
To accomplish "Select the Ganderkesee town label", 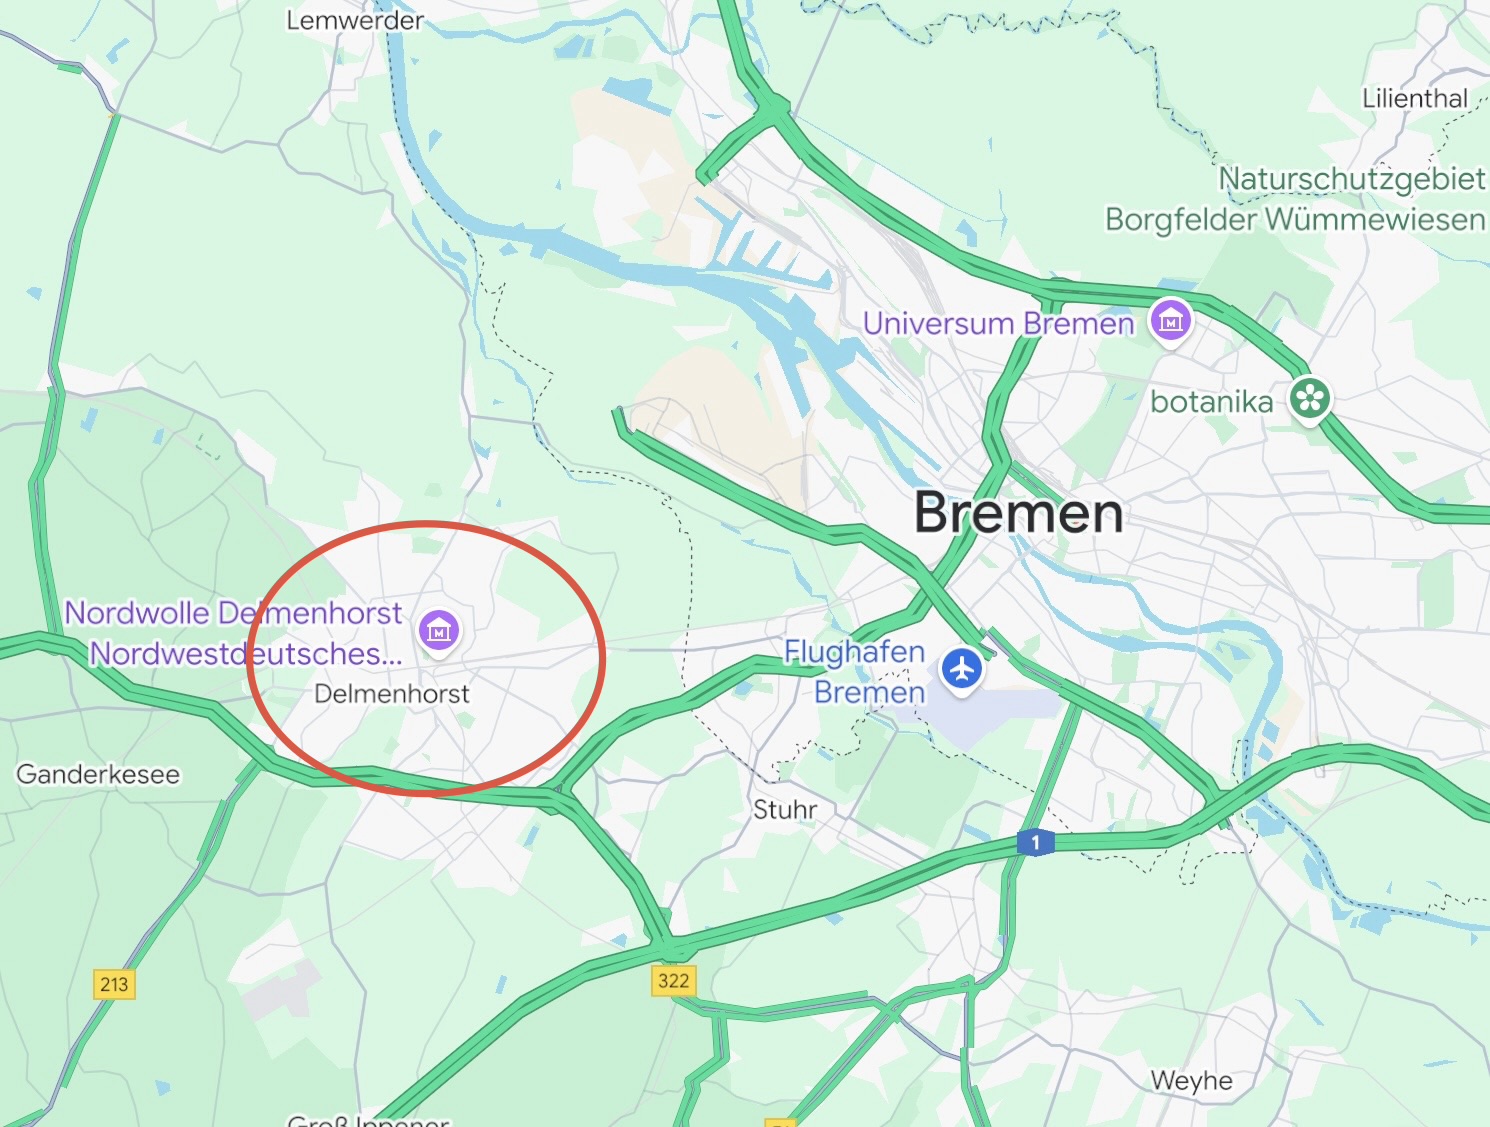I will [98, 774].
